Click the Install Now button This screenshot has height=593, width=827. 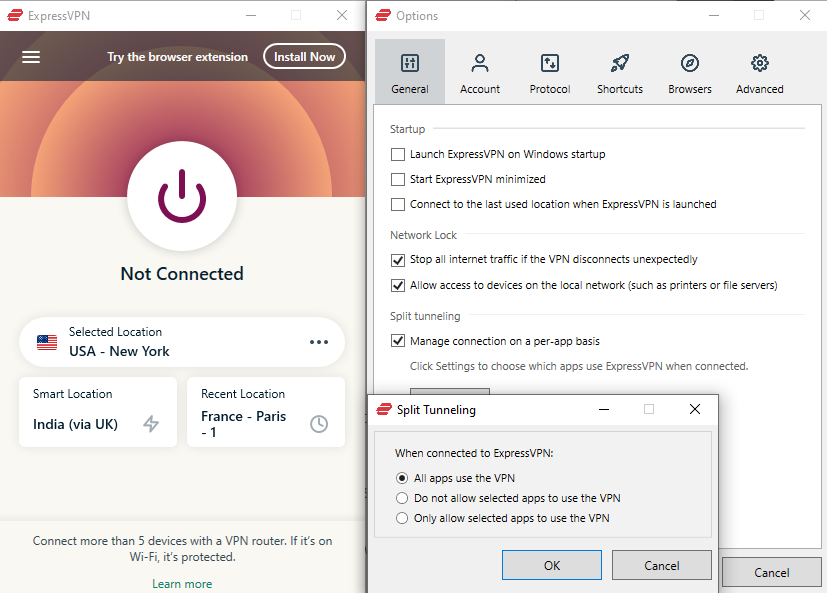click(304, 57)
